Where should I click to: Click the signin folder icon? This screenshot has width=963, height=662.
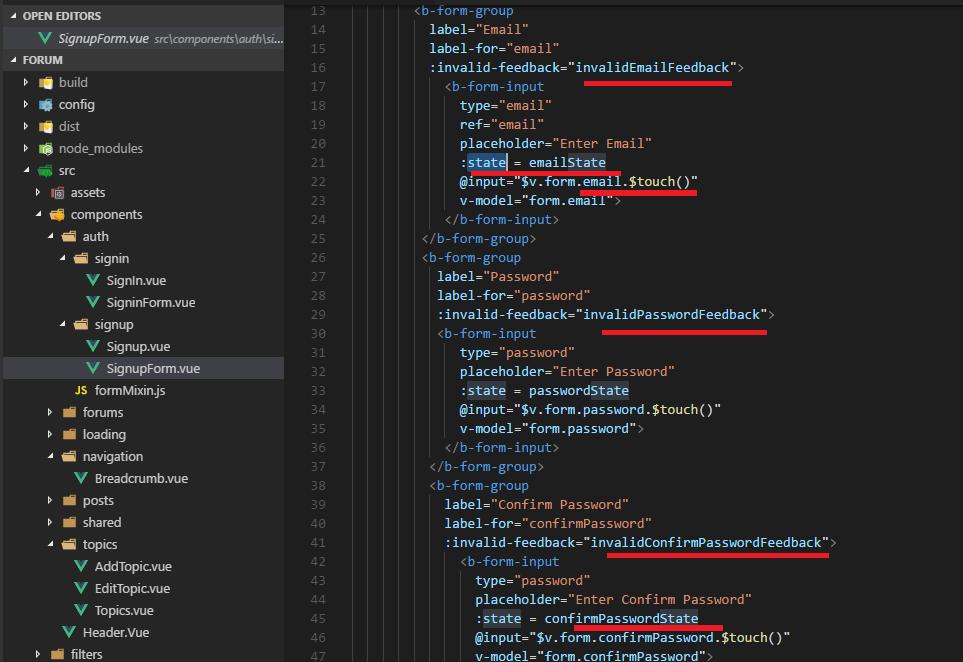tap(82, 259)
